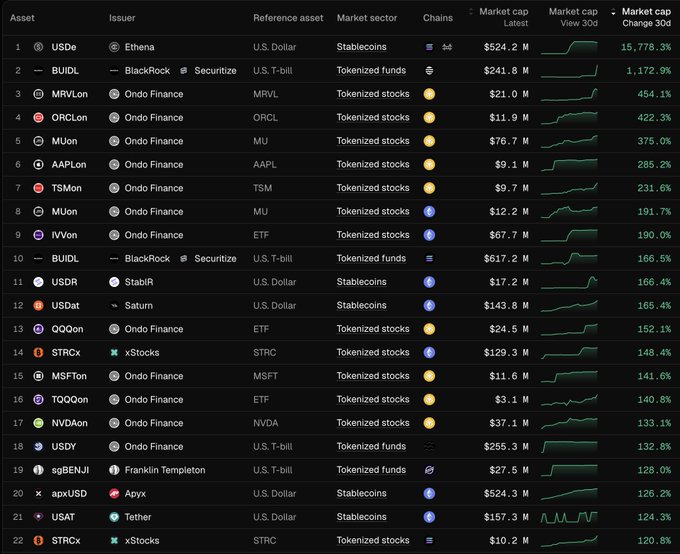This screenshot has height=554, width=680.
Task: Click the TQQQon asset icon
Action: (38, 400)
